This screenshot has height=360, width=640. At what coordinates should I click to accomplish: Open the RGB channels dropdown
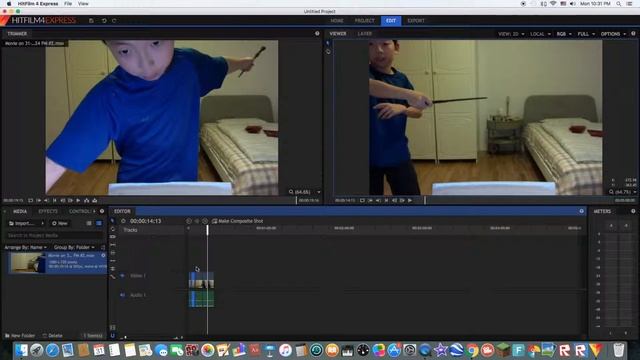point(564,34)
